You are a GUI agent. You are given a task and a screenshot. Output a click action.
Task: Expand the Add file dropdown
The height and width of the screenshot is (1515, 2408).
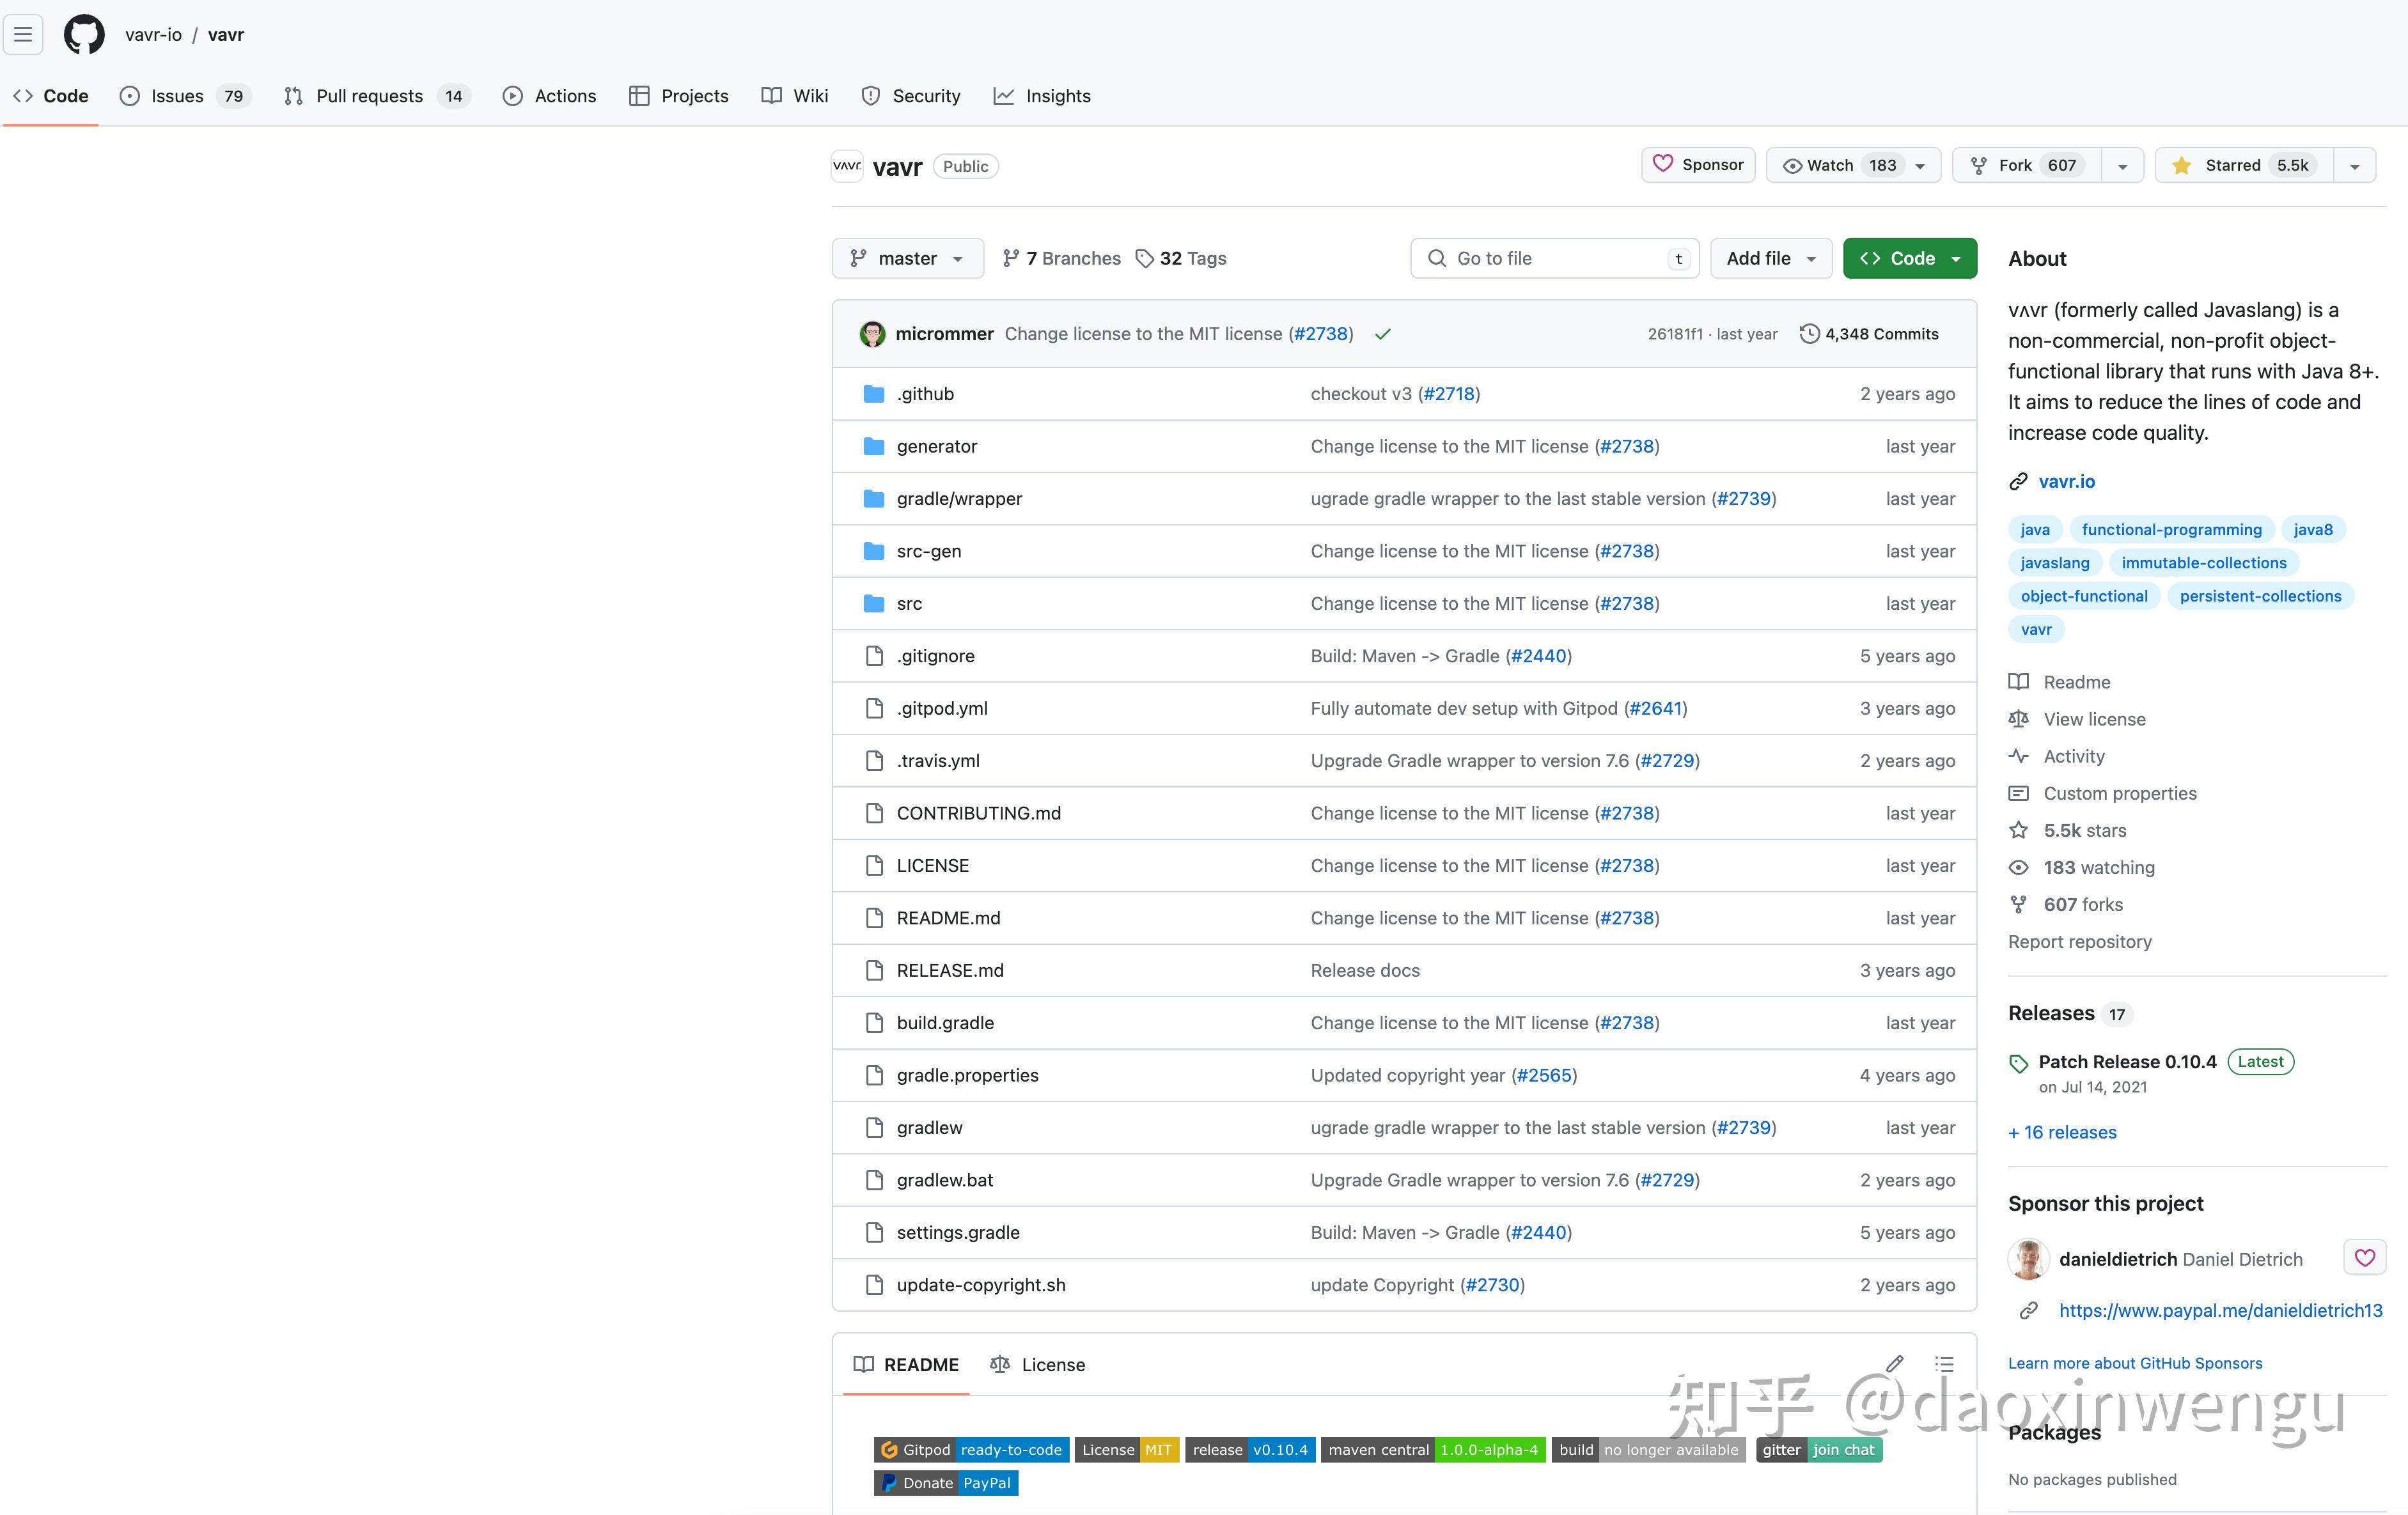1770,258
